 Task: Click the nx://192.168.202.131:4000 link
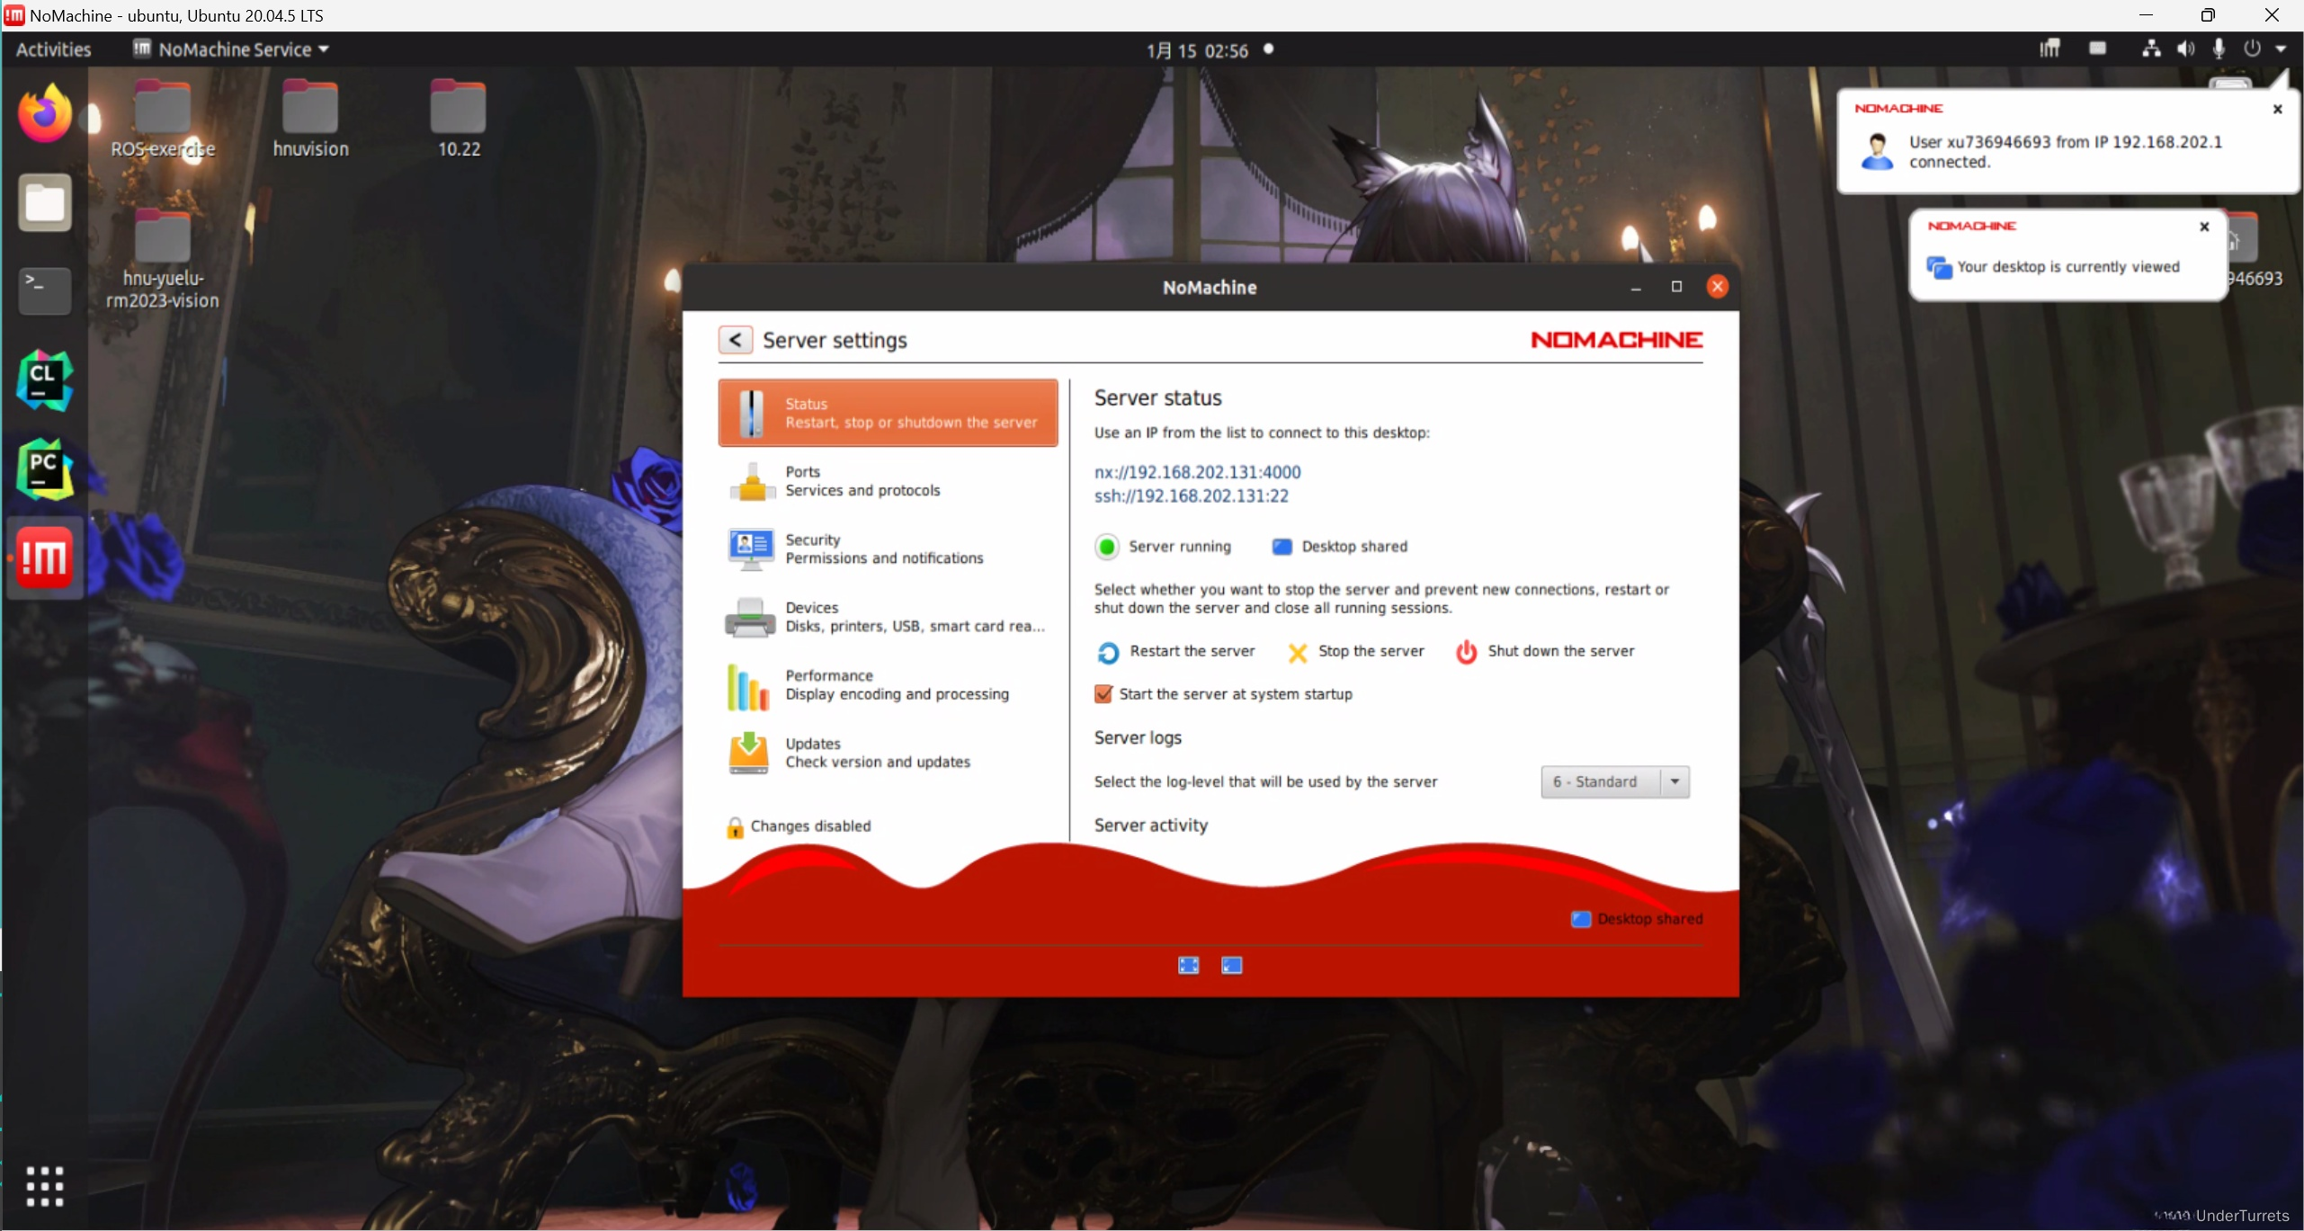(x=1197, y=472)
